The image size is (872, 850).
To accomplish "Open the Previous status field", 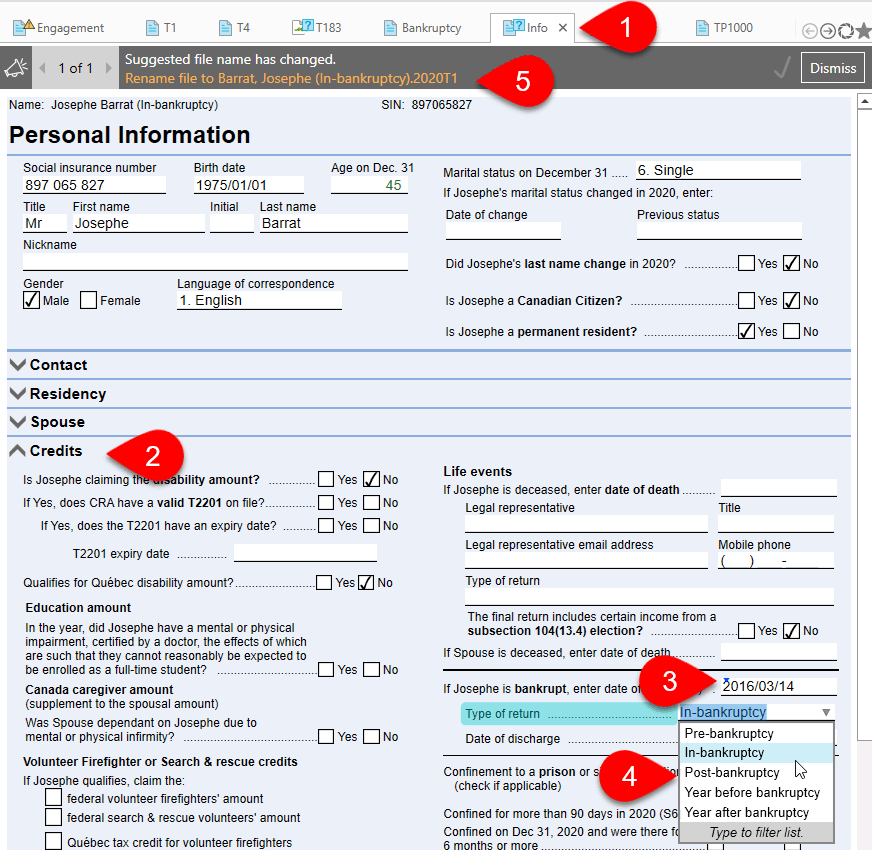I will point(719,231).
